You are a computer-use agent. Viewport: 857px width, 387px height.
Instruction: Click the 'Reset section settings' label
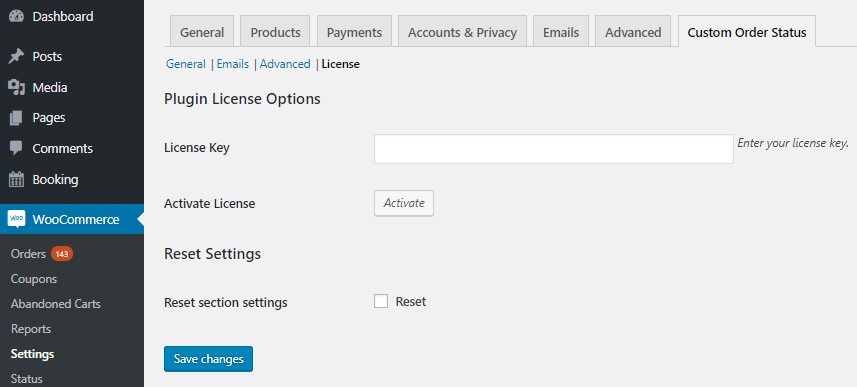226,302
